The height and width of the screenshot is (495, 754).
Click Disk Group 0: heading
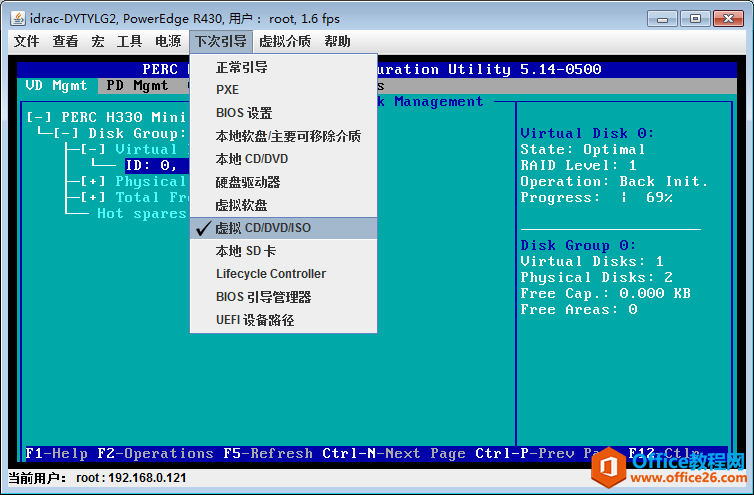pos(578,245)
